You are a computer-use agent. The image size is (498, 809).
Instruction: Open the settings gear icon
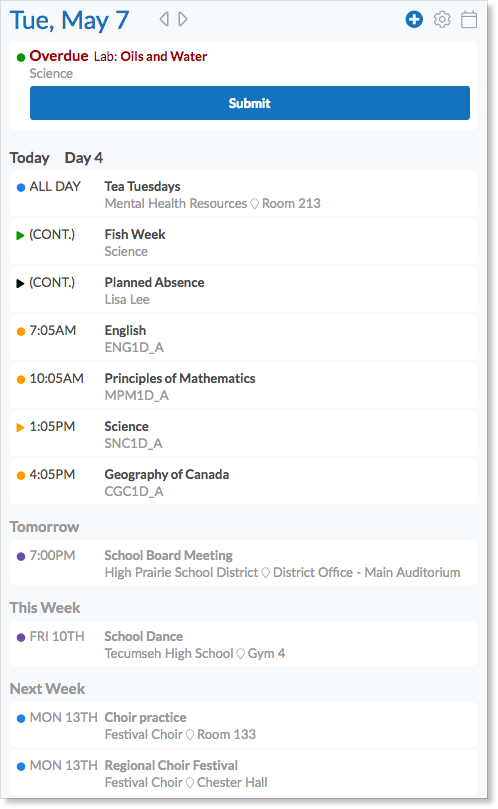442,20
